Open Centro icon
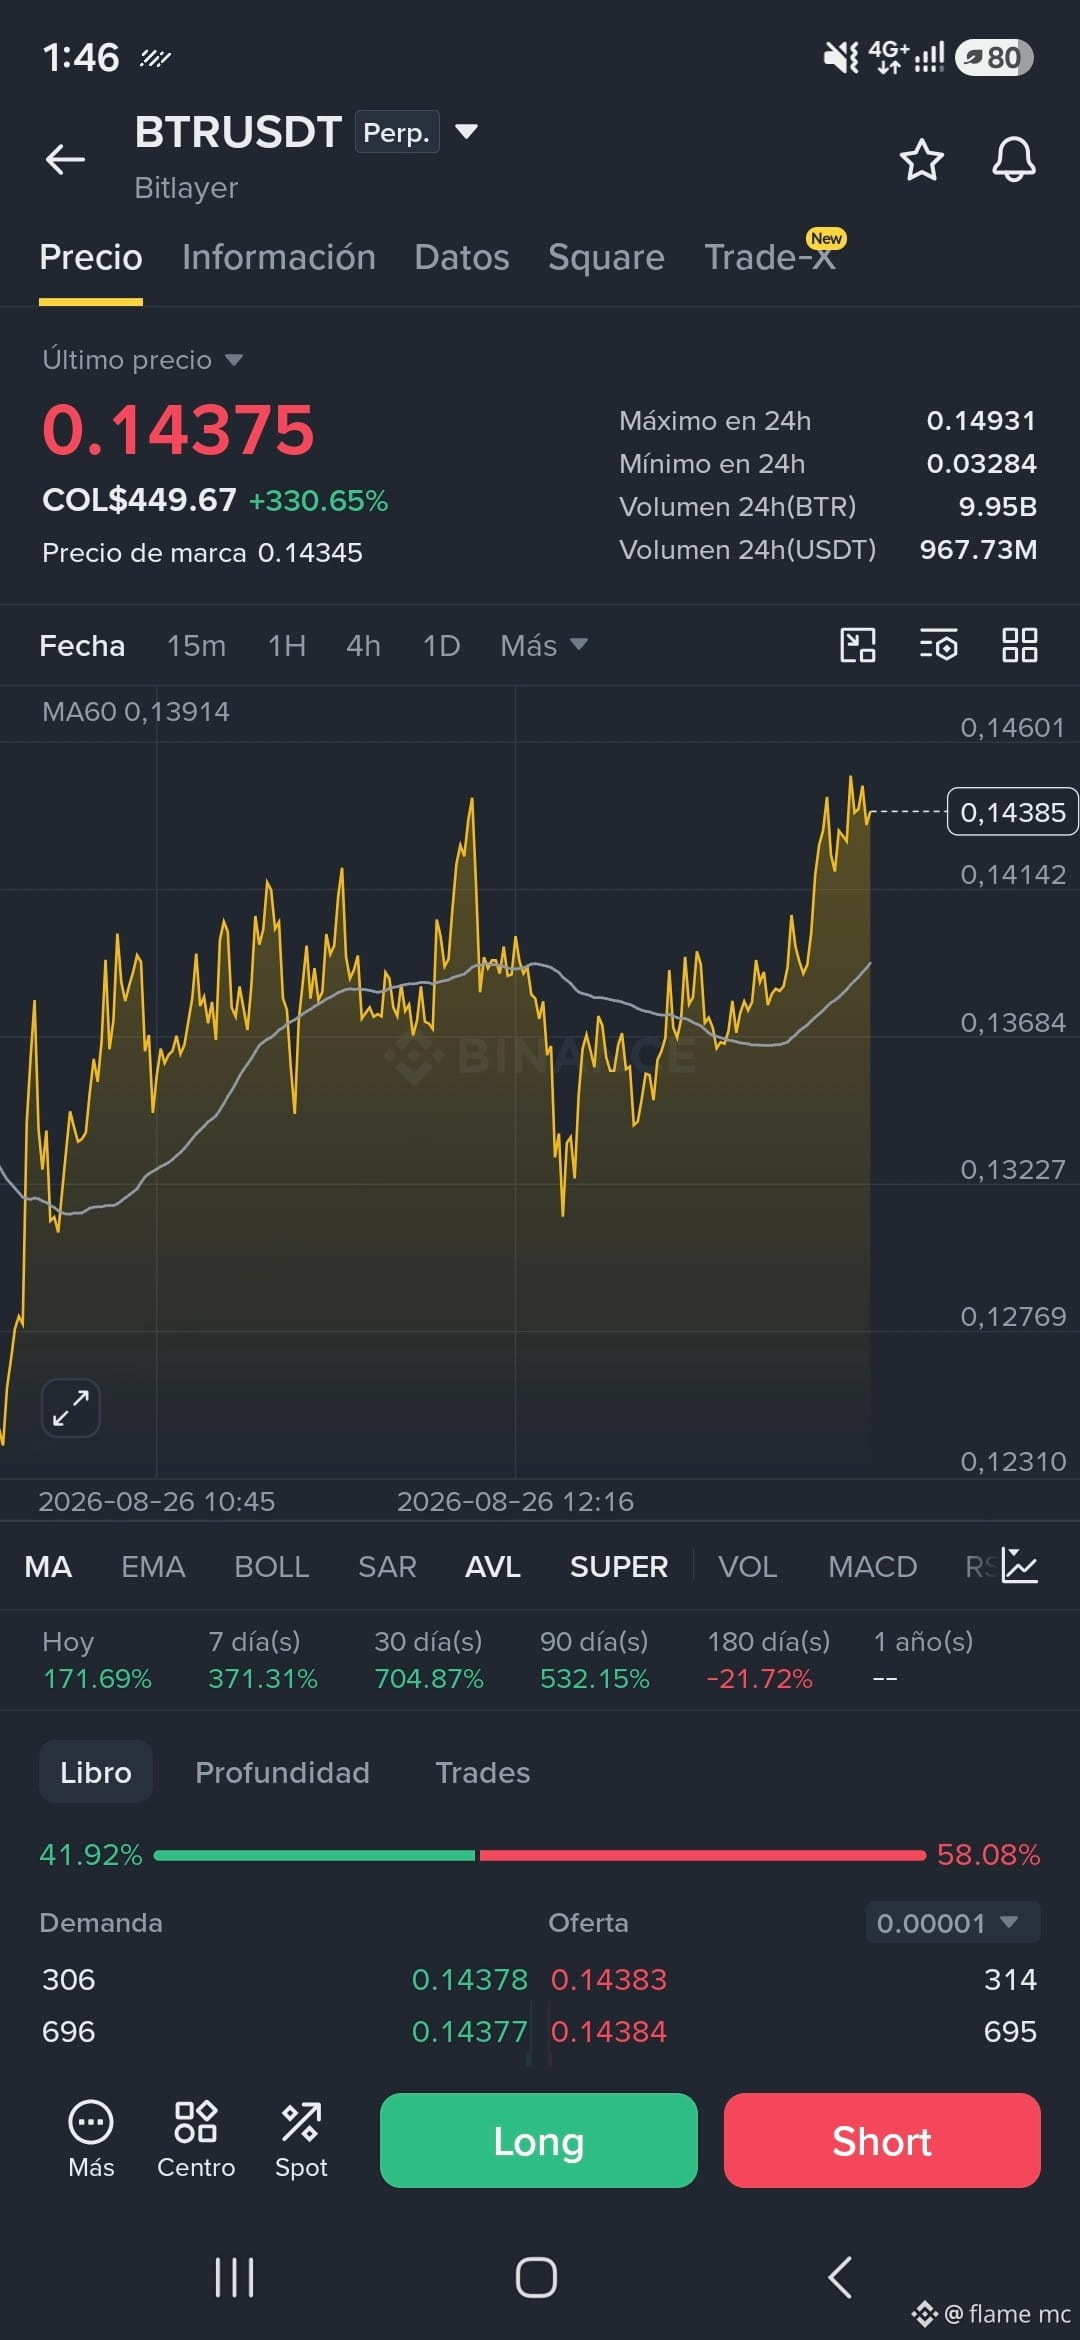The image size is (1080, 2340). pos(196,2139)
